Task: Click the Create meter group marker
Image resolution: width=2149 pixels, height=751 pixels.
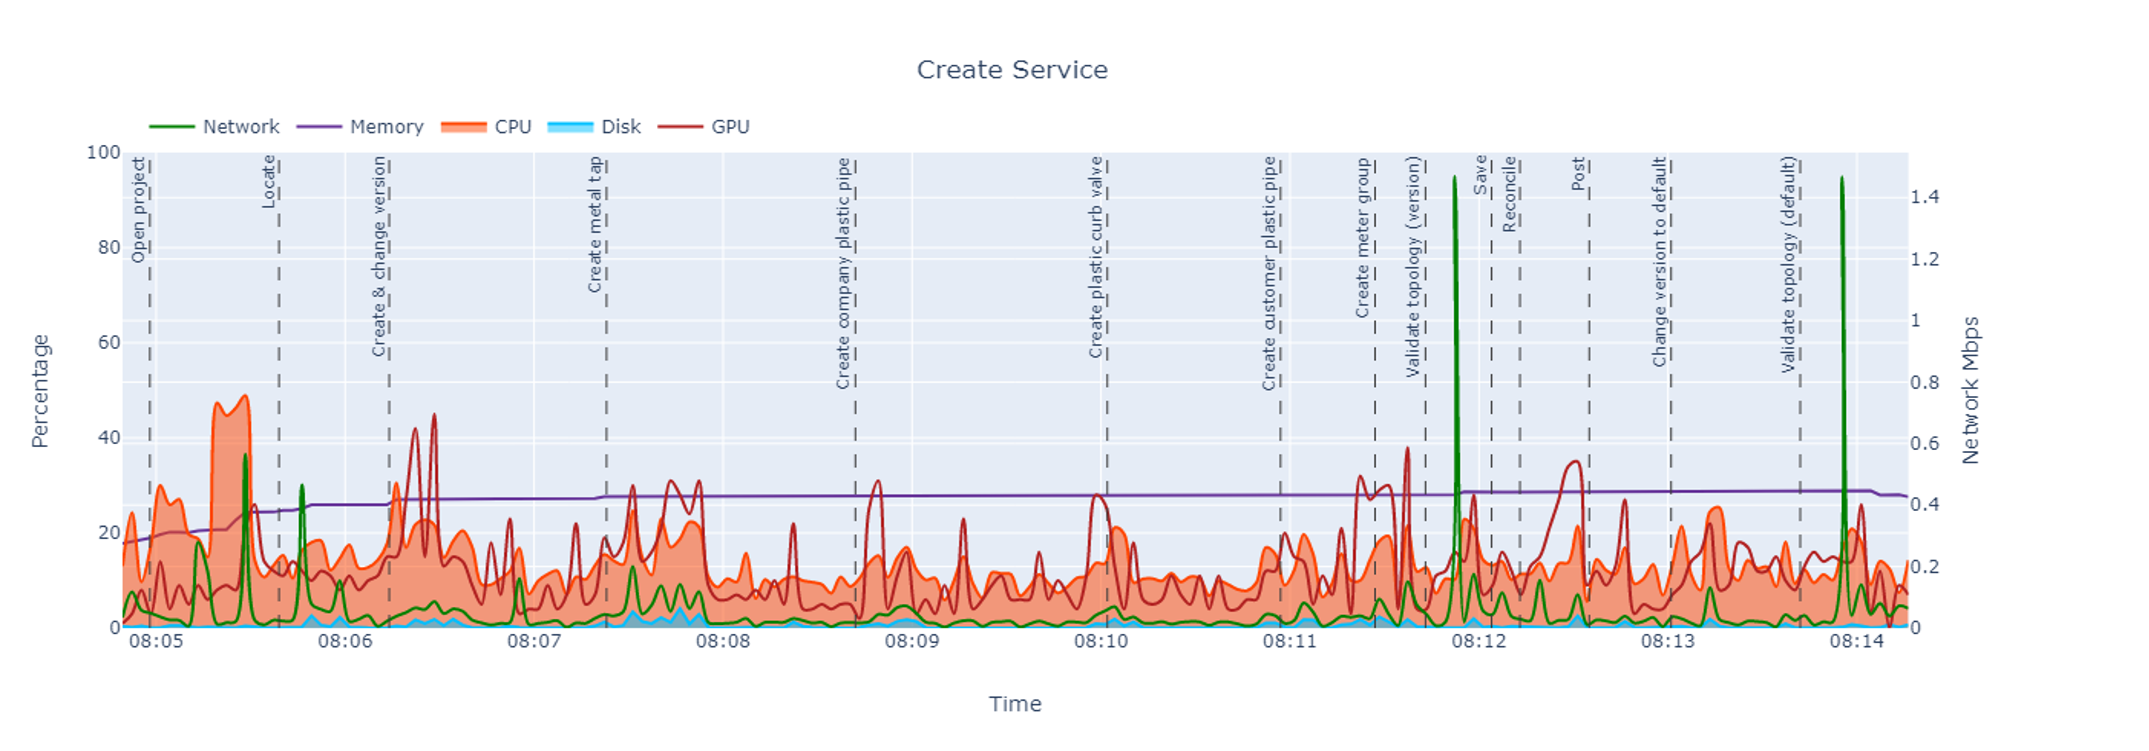Action: [x=1363, y=238]
